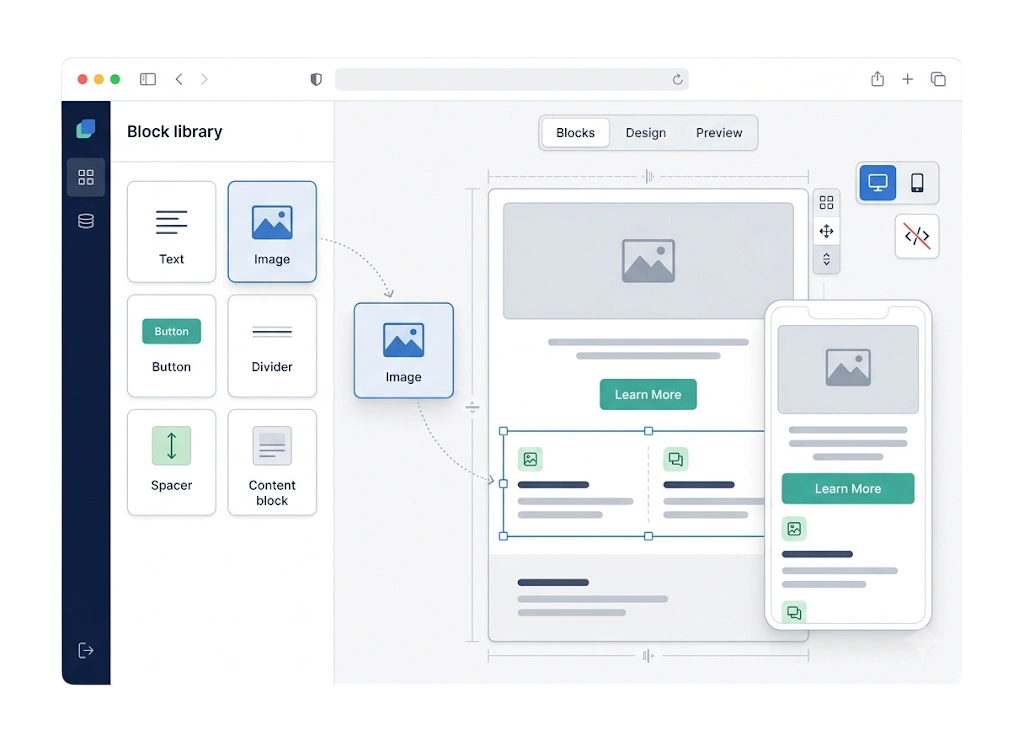The image size is (1024, 741).
Task: Click the top width ruler handle
Action: [648, 176]
